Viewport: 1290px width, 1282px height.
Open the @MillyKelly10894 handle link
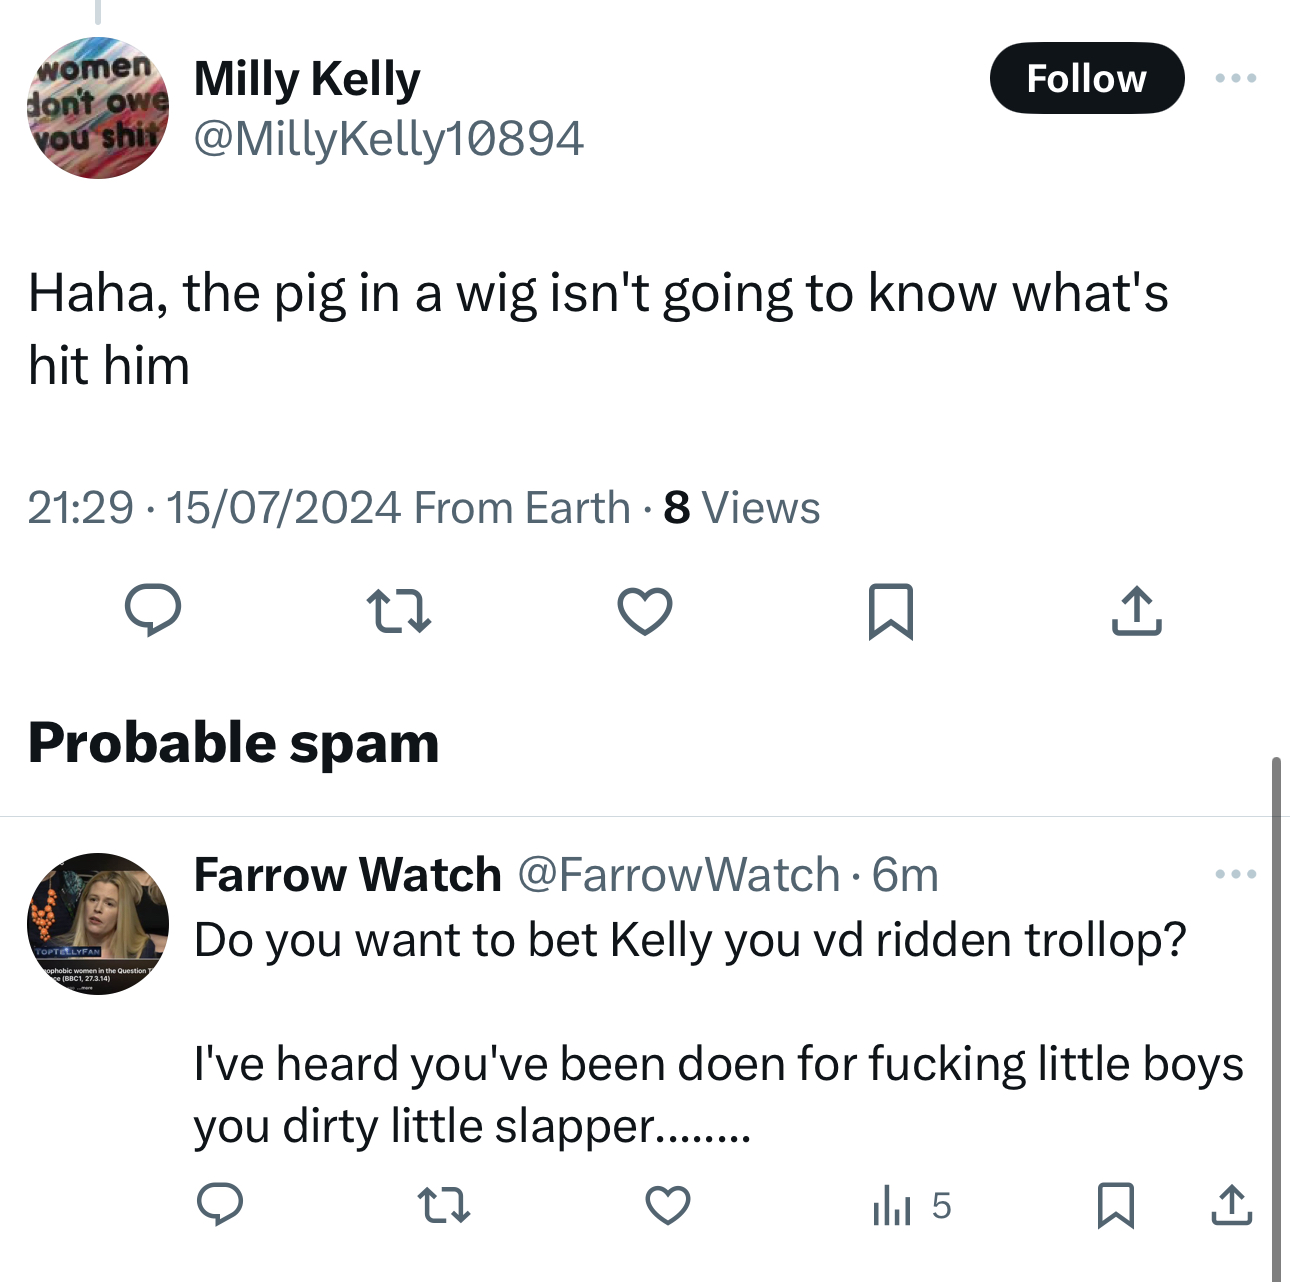(x=388, y=138)
